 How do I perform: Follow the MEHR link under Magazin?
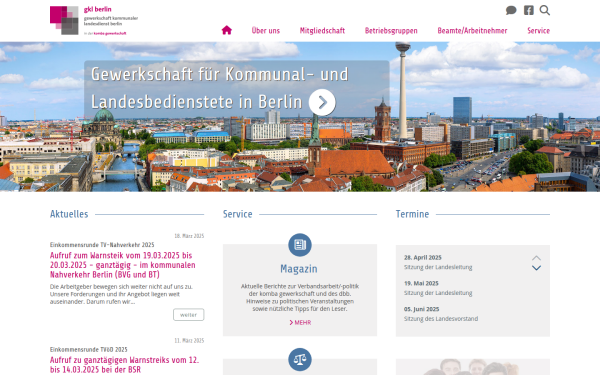point(300,323)
